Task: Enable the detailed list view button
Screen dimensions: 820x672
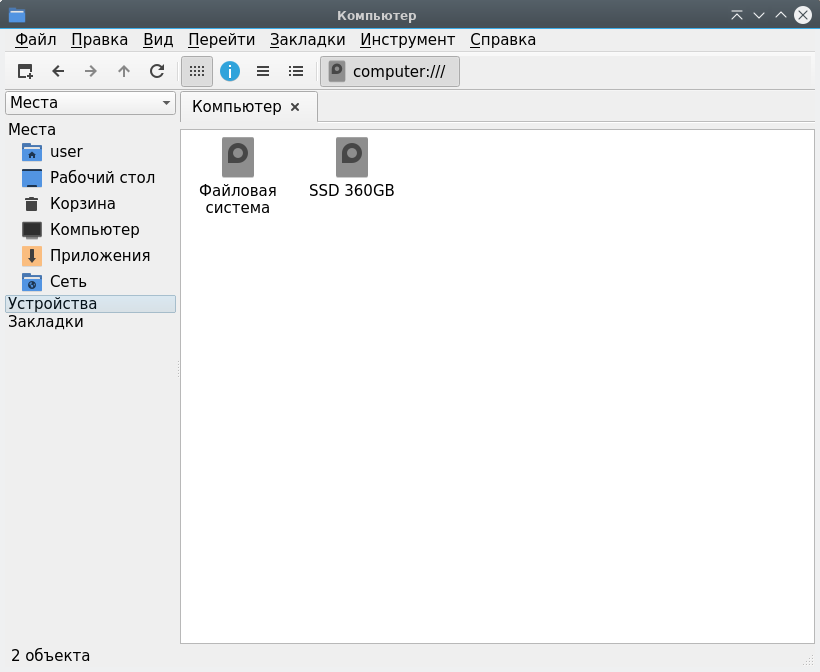Action: [x=296, y=71]
